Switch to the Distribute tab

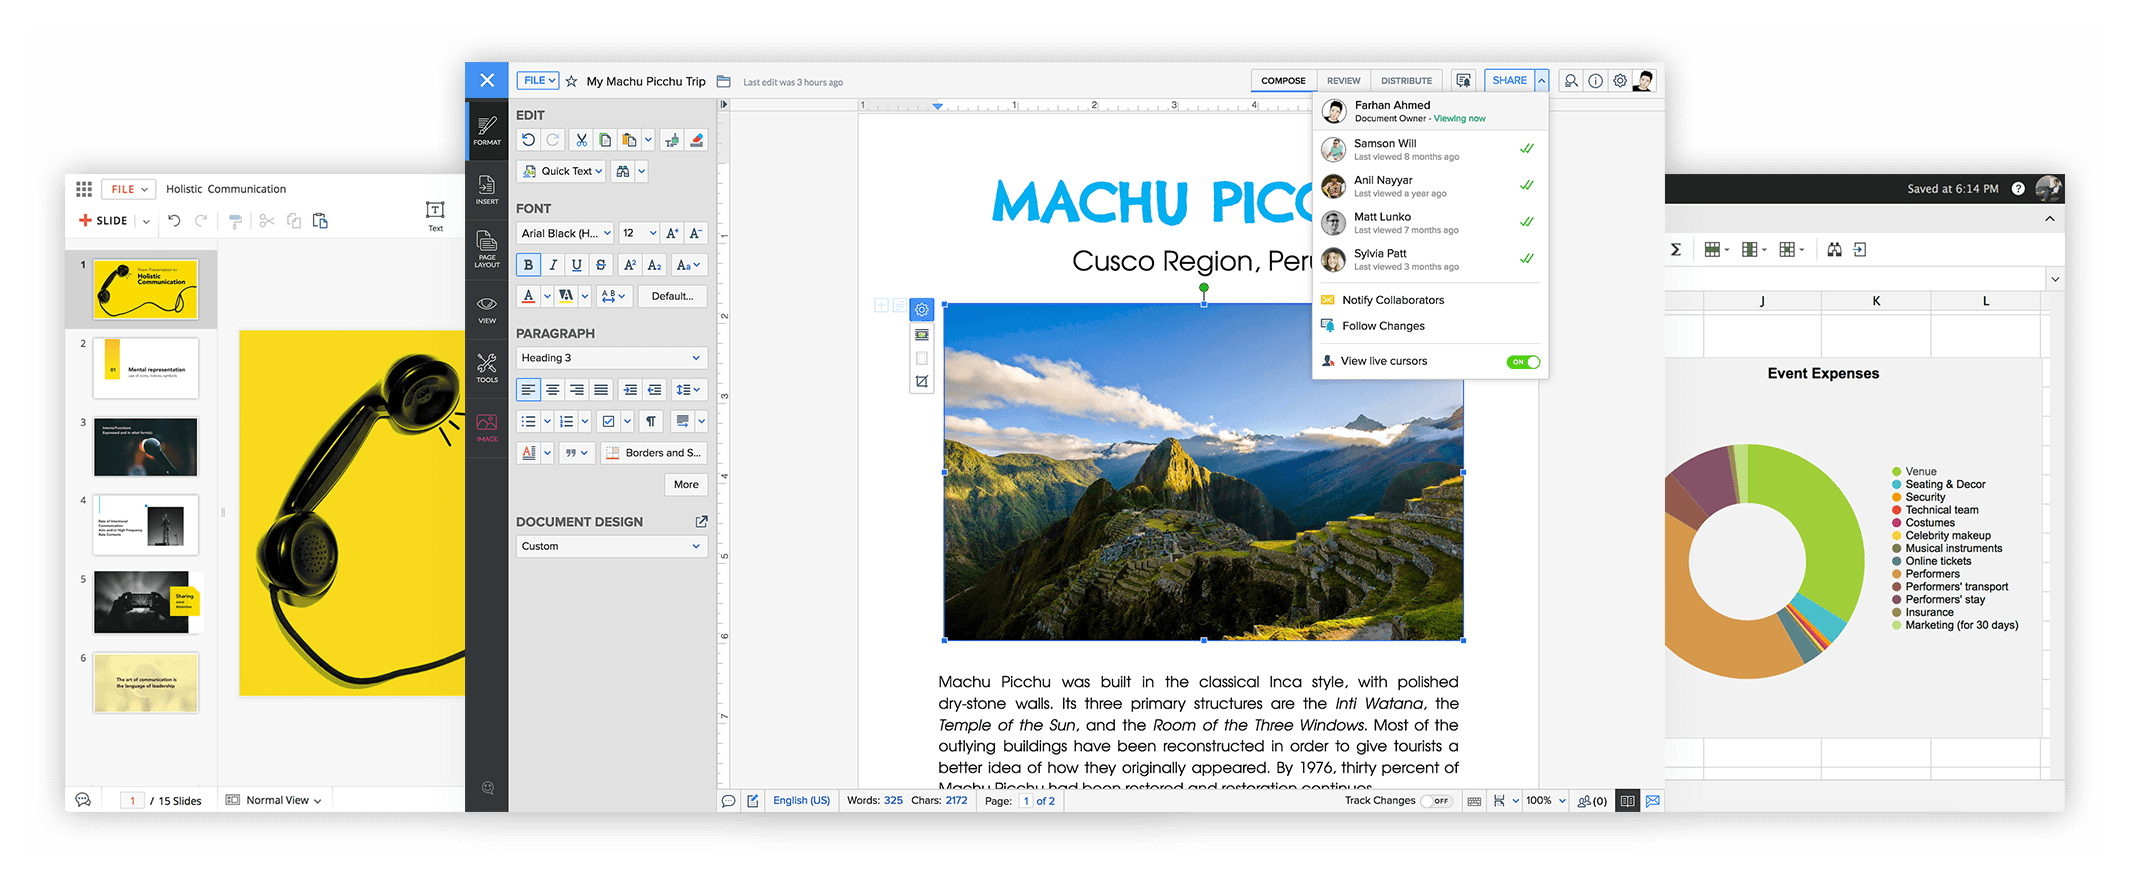1406,81
